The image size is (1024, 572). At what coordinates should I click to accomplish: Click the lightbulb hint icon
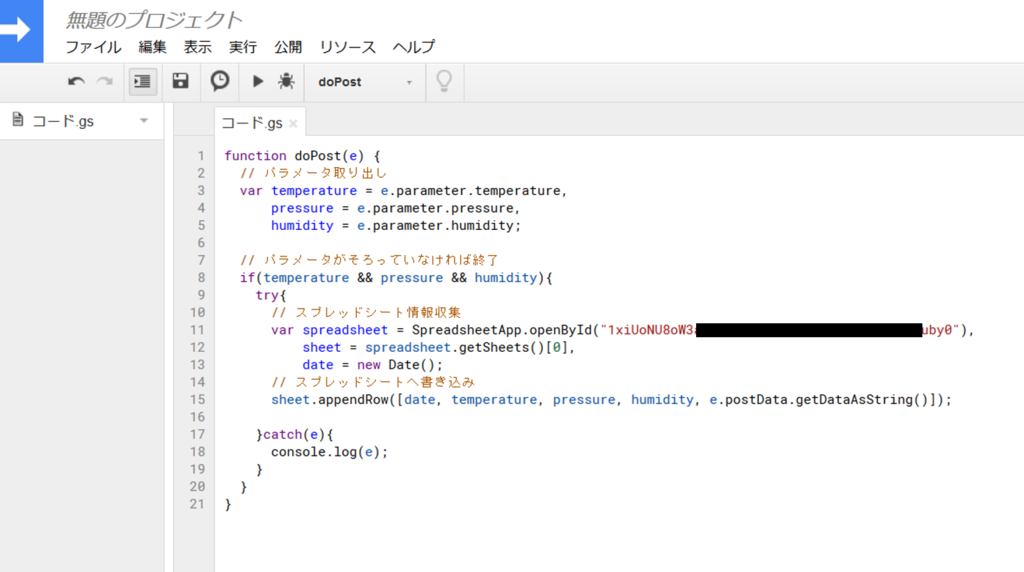coord(444,82)
